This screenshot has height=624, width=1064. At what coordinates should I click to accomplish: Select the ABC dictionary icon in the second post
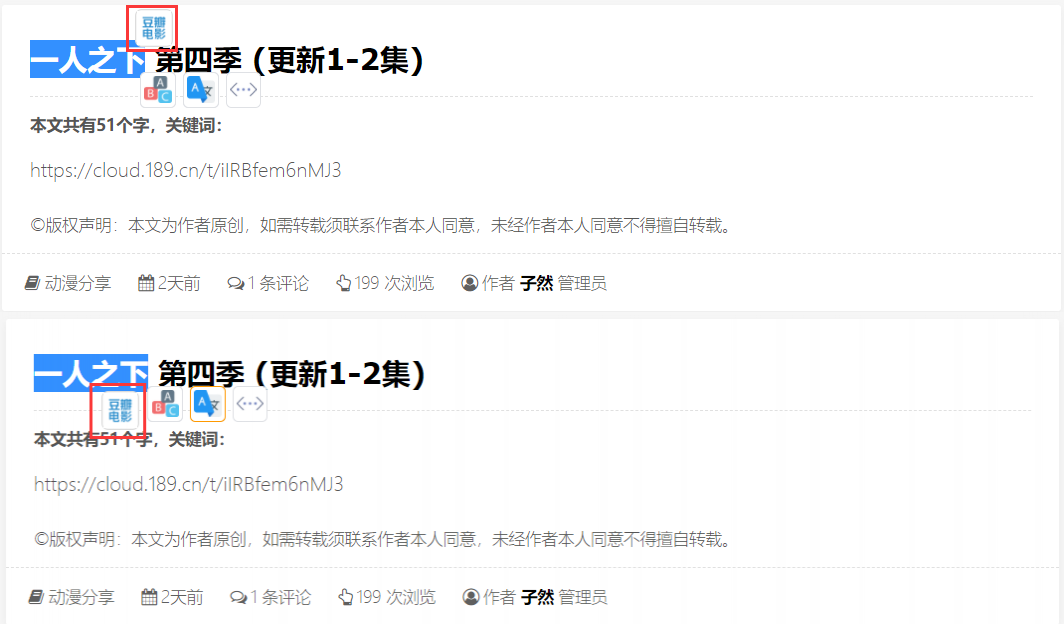pos(166,404)
